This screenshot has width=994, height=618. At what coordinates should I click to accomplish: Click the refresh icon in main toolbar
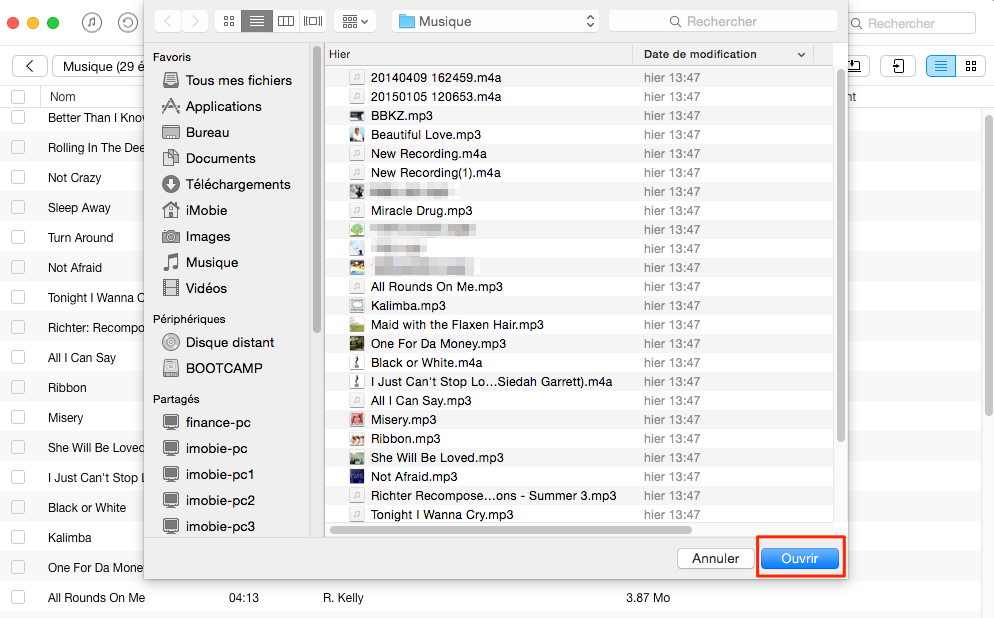tap(127, 23)
